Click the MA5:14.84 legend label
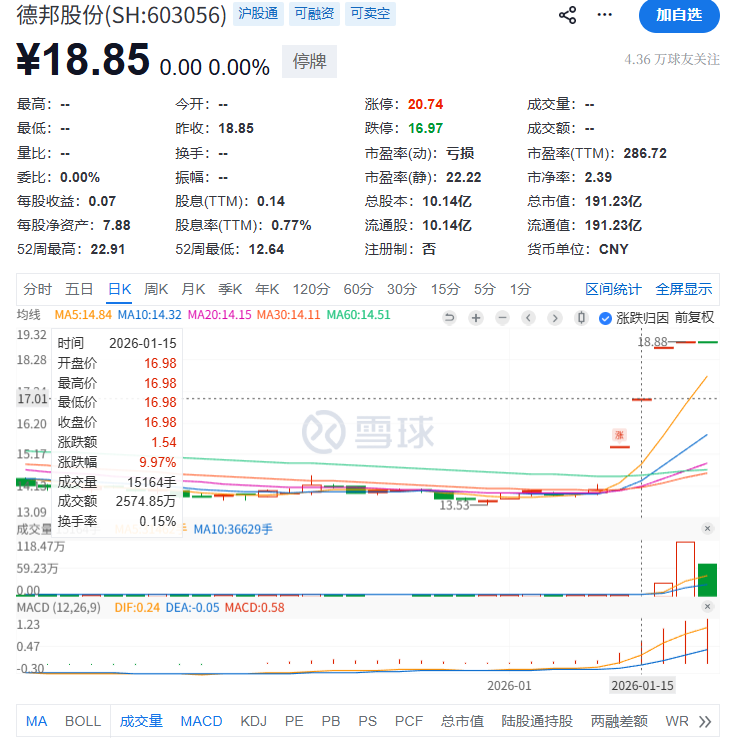The height and width of the screenshot is (745, 729). [83, 315]
